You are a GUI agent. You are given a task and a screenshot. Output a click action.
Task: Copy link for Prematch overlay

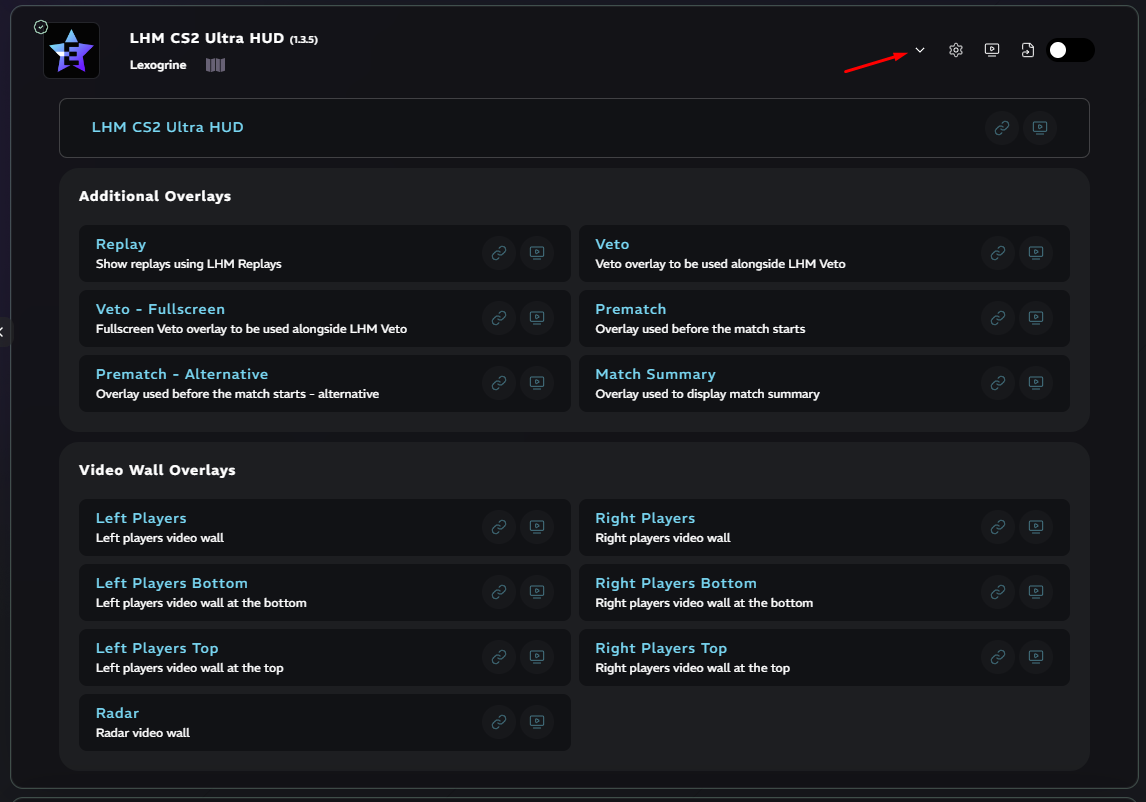[x=998, y=318]
